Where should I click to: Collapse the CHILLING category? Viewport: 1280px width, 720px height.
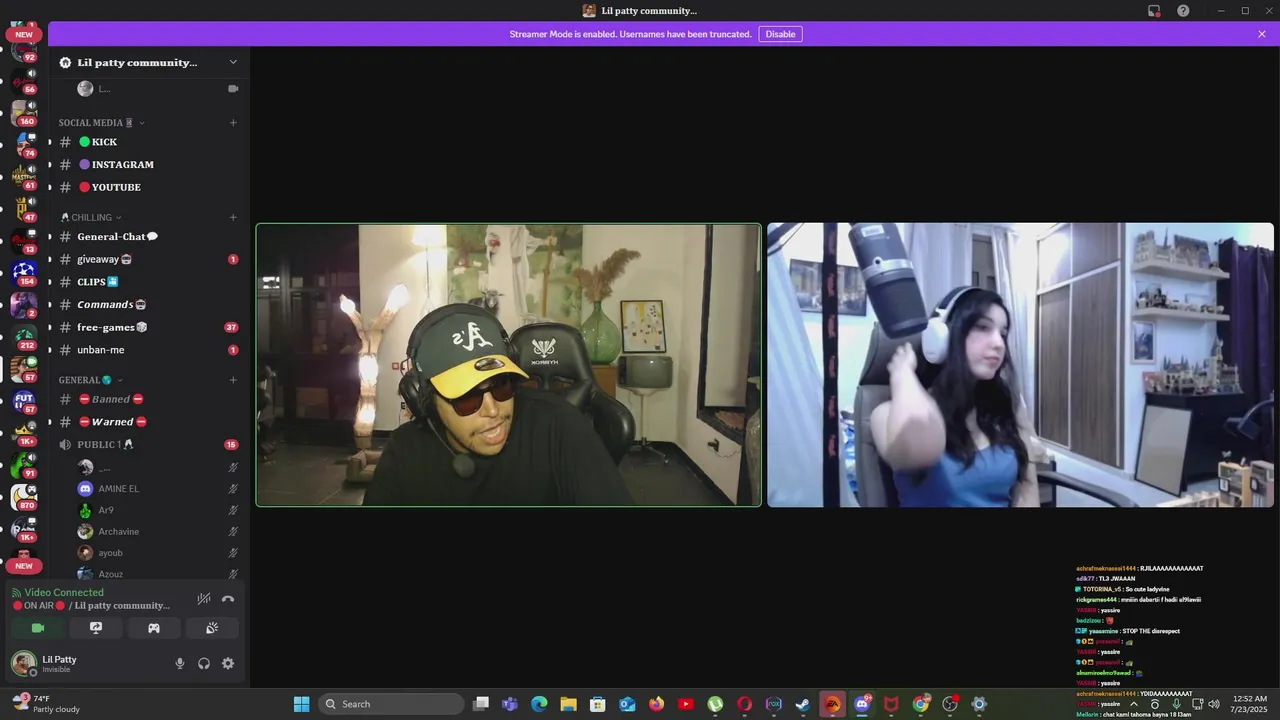coord(91,217)
